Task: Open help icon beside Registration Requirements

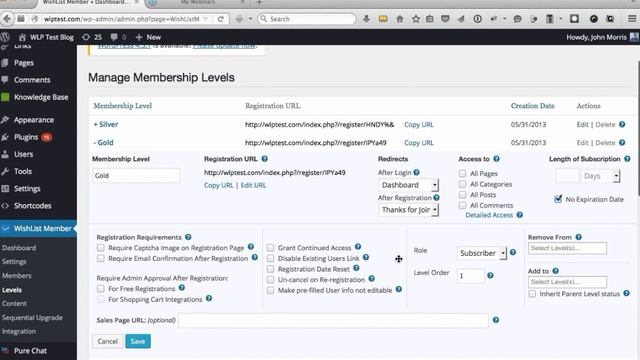Action: (188, 237)
